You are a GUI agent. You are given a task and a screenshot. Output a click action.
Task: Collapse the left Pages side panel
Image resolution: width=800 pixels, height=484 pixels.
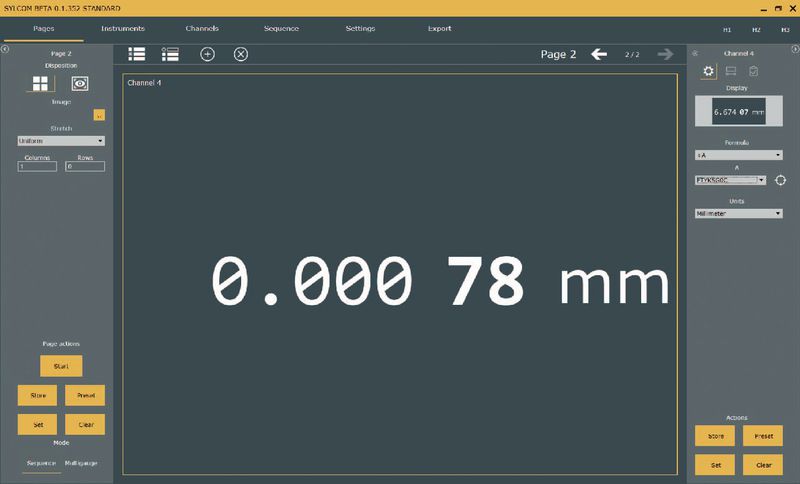[5, 47]
